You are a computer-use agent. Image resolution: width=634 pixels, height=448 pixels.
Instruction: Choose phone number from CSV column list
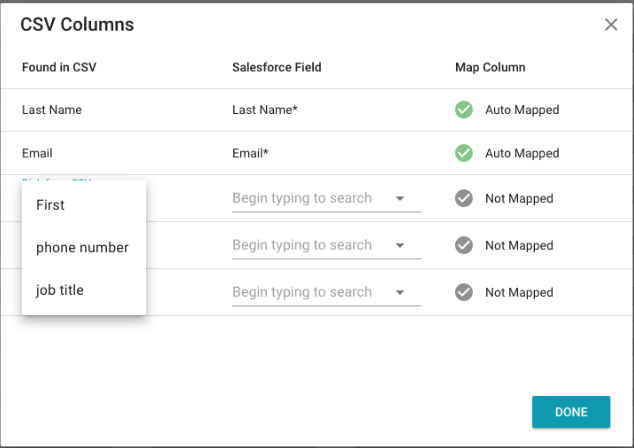coord(84,247)
